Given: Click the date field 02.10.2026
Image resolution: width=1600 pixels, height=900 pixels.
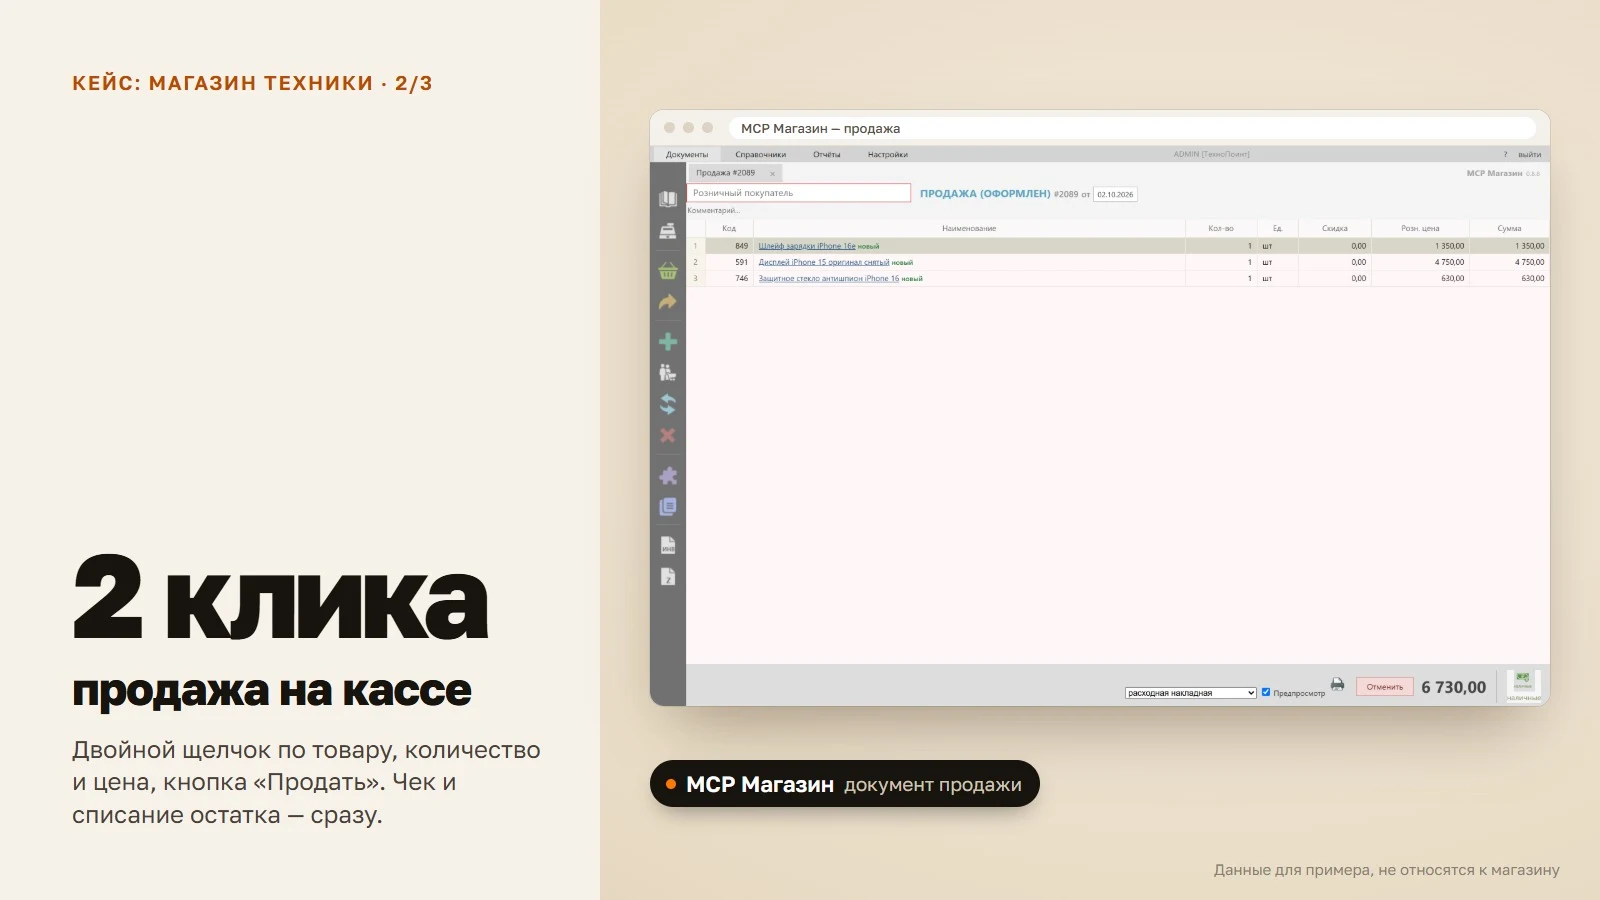Looking at the screenshot, I should coord(1115,194).
